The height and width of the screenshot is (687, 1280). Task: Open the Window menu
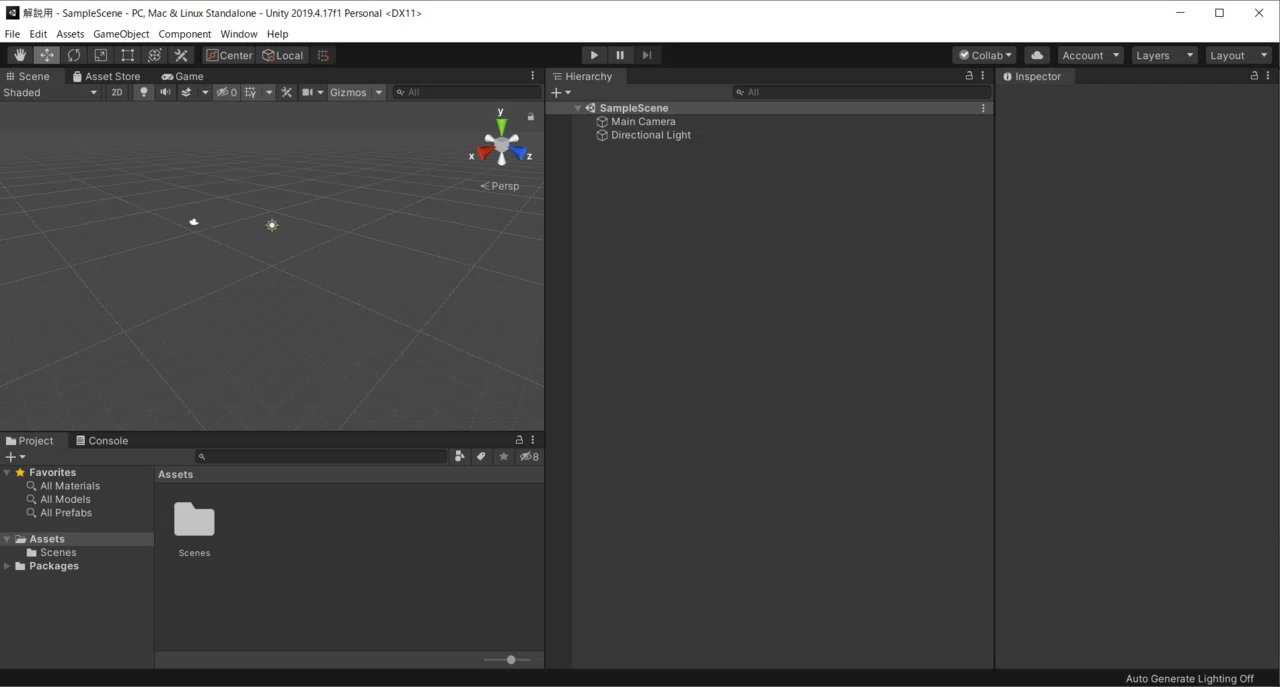239,34
